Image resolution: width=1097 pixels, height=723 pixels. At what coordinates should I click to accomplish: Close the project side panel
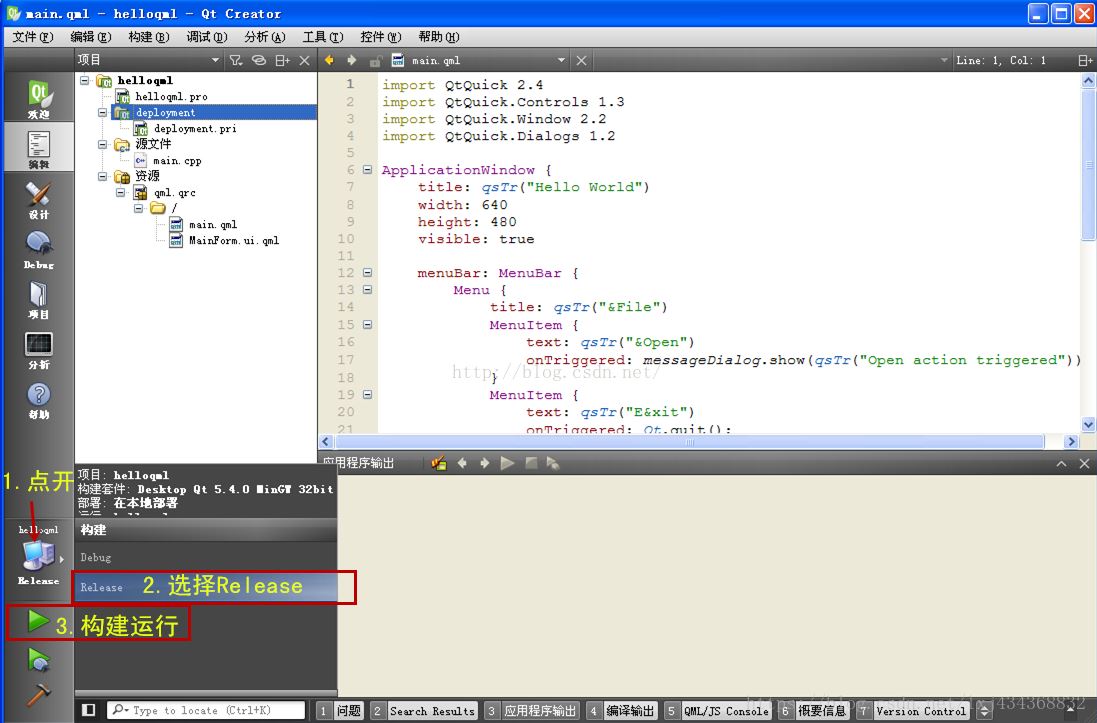304,60
